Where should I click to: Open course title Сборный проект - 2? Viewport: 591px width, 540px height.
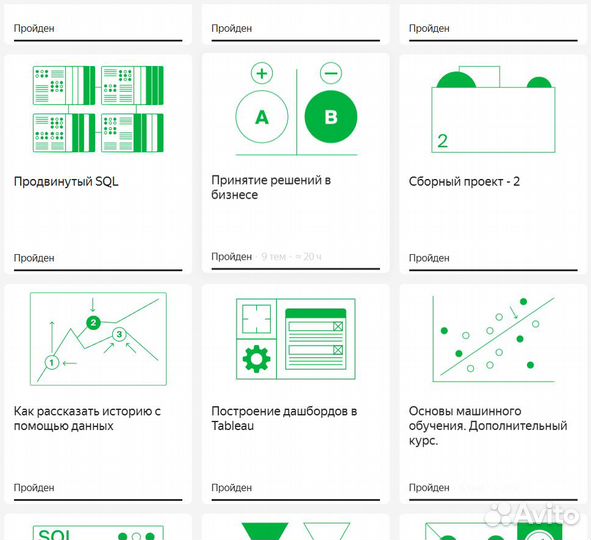tap(464, 182)
